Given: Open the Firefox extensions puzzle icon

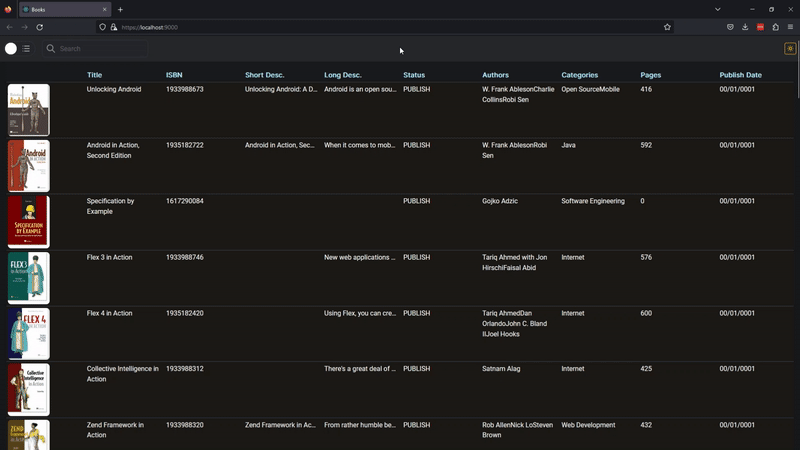Looking at the screenshot, I should point(776,27).
